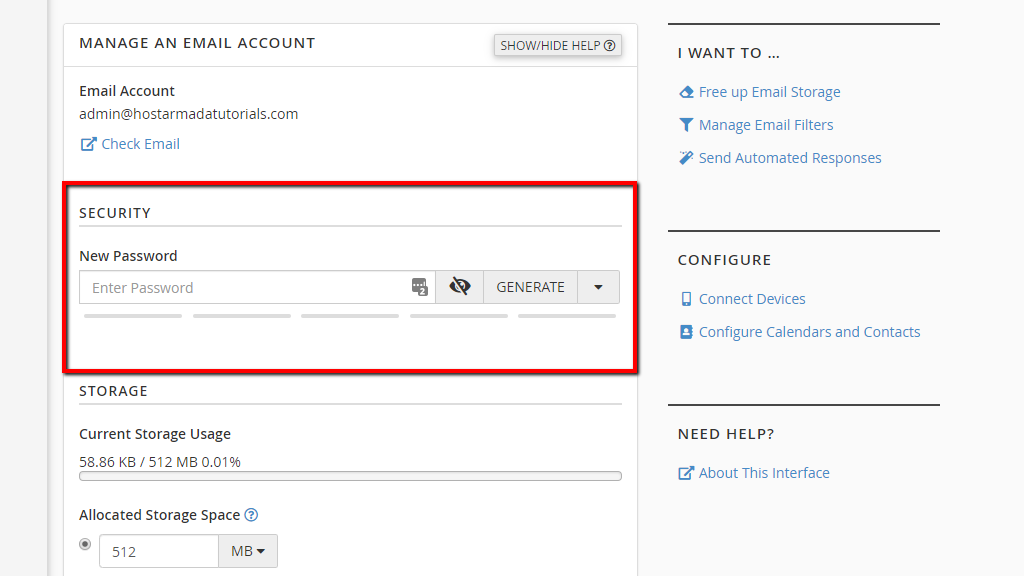Click the magic wand icon next to Send Automated Responses
The height and width of the screenshot is (576, 1024).
tap(686, 157)
